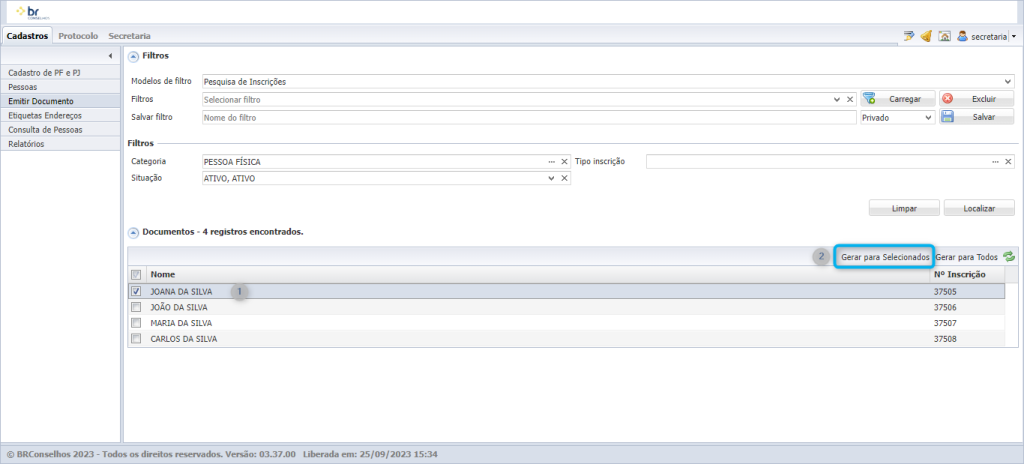The width and height of the screenshot is (1024, 464).
Task: Open the dropdown arrow next to secretaria
Action: click(x=1014, y=37)
